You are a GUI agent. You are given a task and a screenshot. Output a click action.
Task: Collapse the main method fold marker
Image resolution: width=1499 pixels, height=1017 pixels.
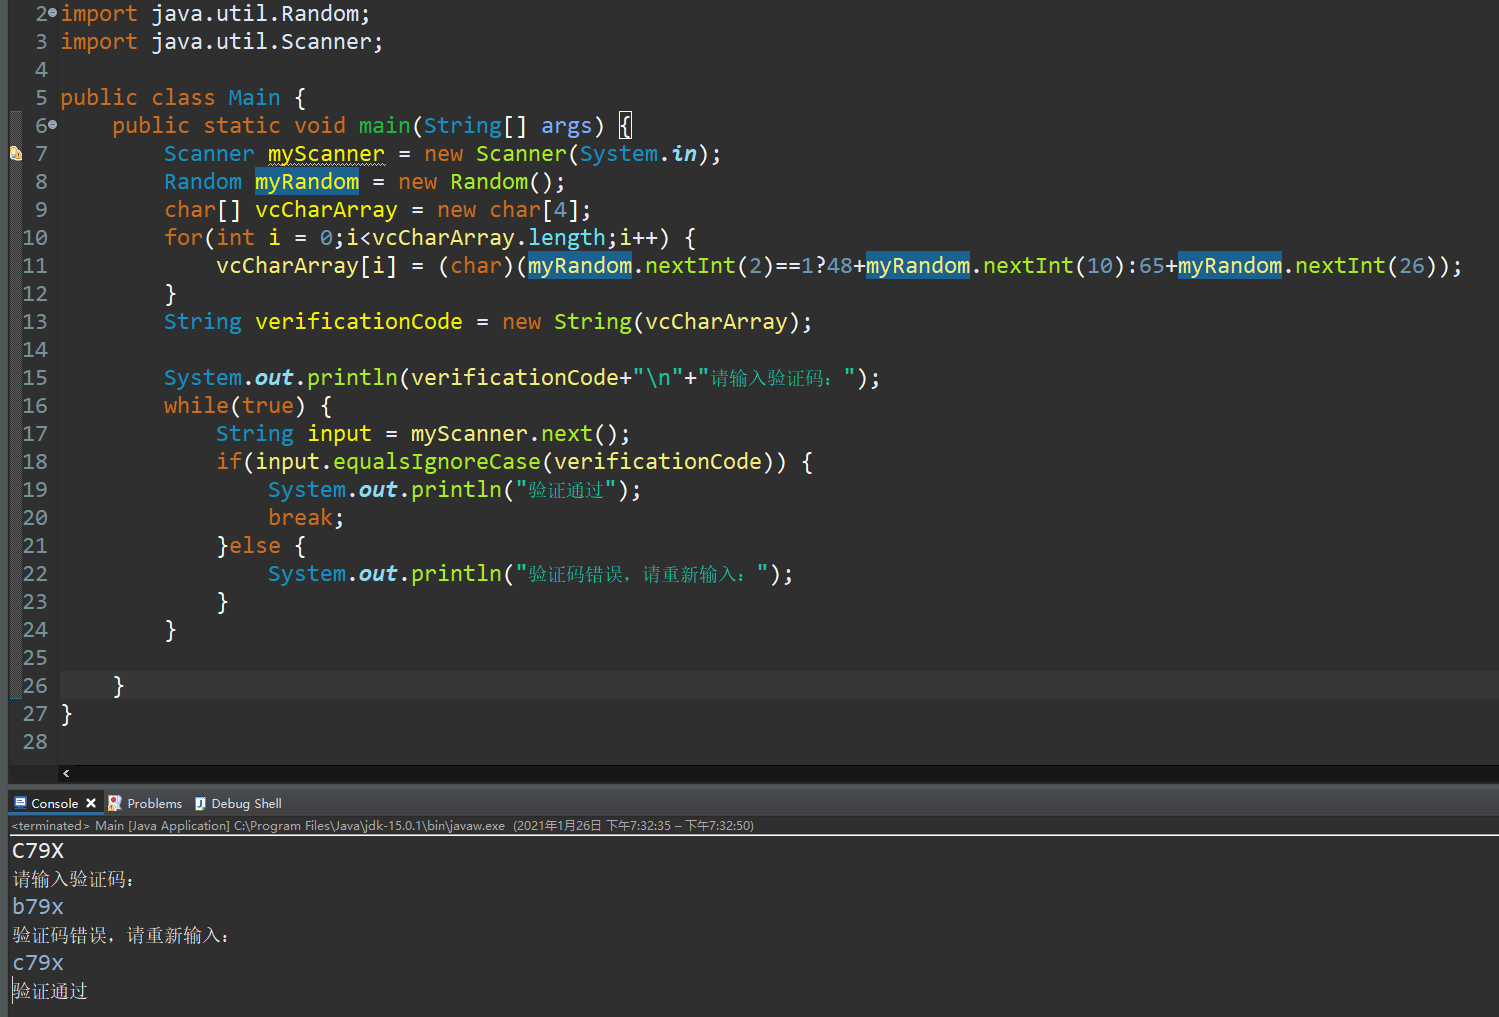(x=52, y=125)
